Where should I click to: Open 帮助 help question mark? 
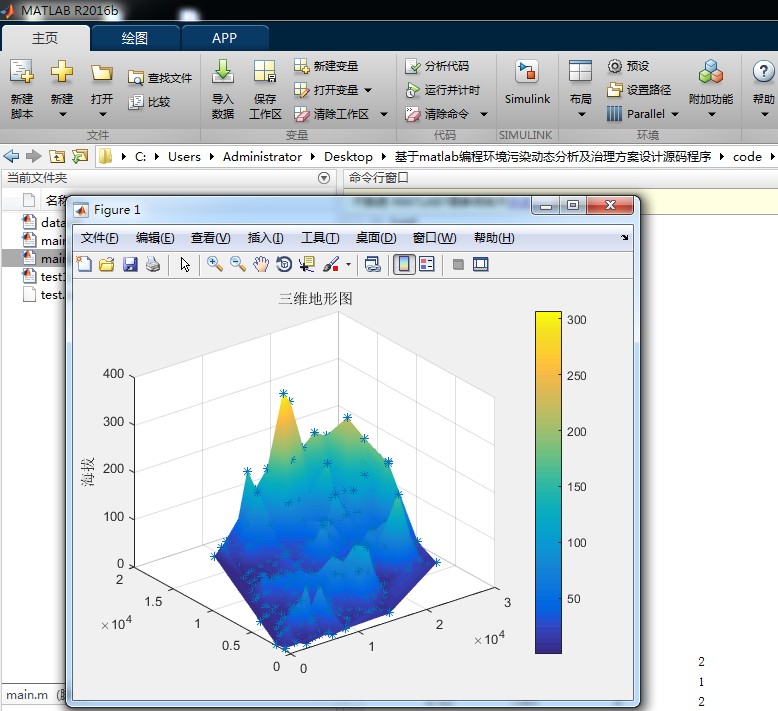[x=763, y=89]
